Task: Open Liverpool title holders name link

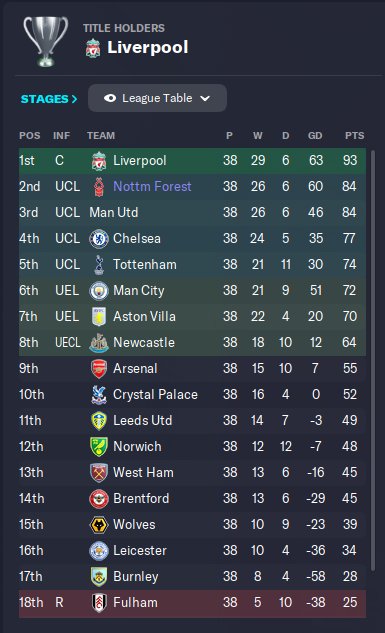Action: coord(148,48)
